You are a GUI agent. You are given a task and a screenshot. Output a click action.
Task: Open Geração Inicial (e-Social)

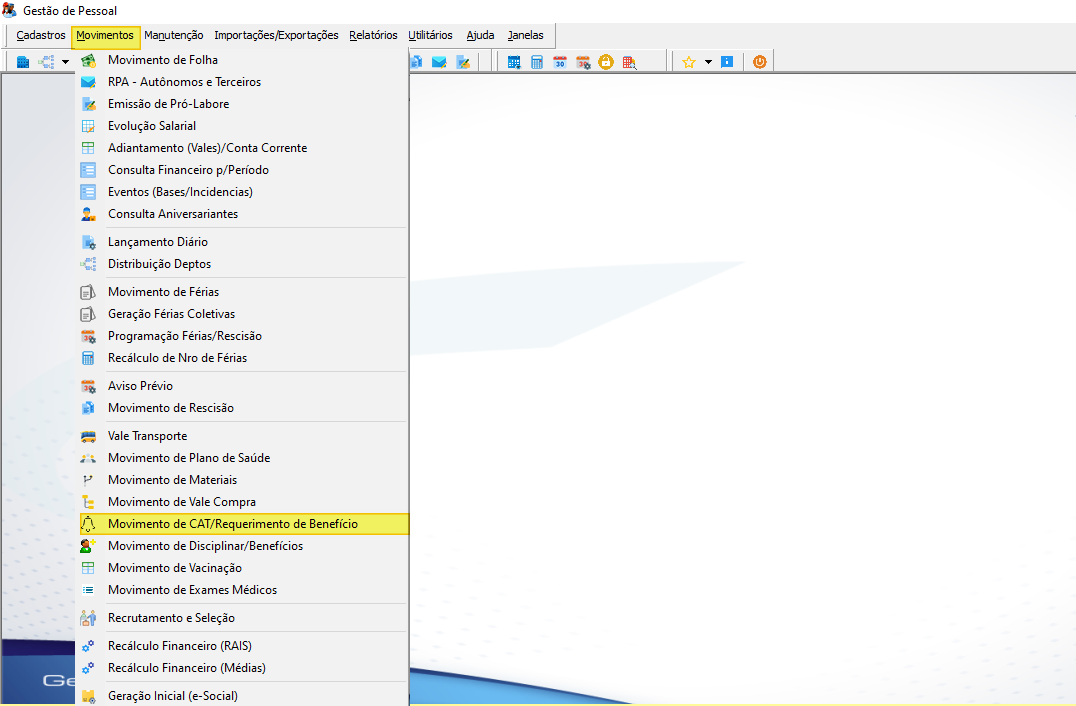coord(243,696)
